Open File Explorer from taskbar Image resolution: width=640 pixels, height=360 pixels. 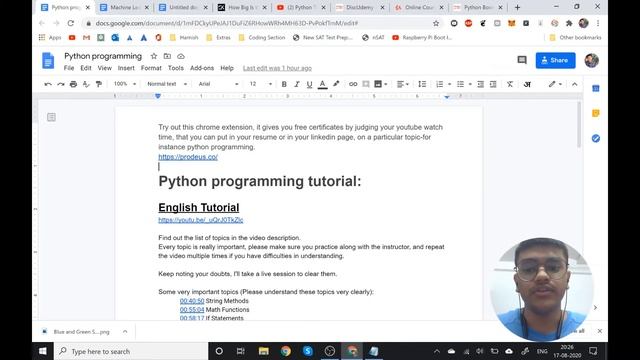coord(263,351)
